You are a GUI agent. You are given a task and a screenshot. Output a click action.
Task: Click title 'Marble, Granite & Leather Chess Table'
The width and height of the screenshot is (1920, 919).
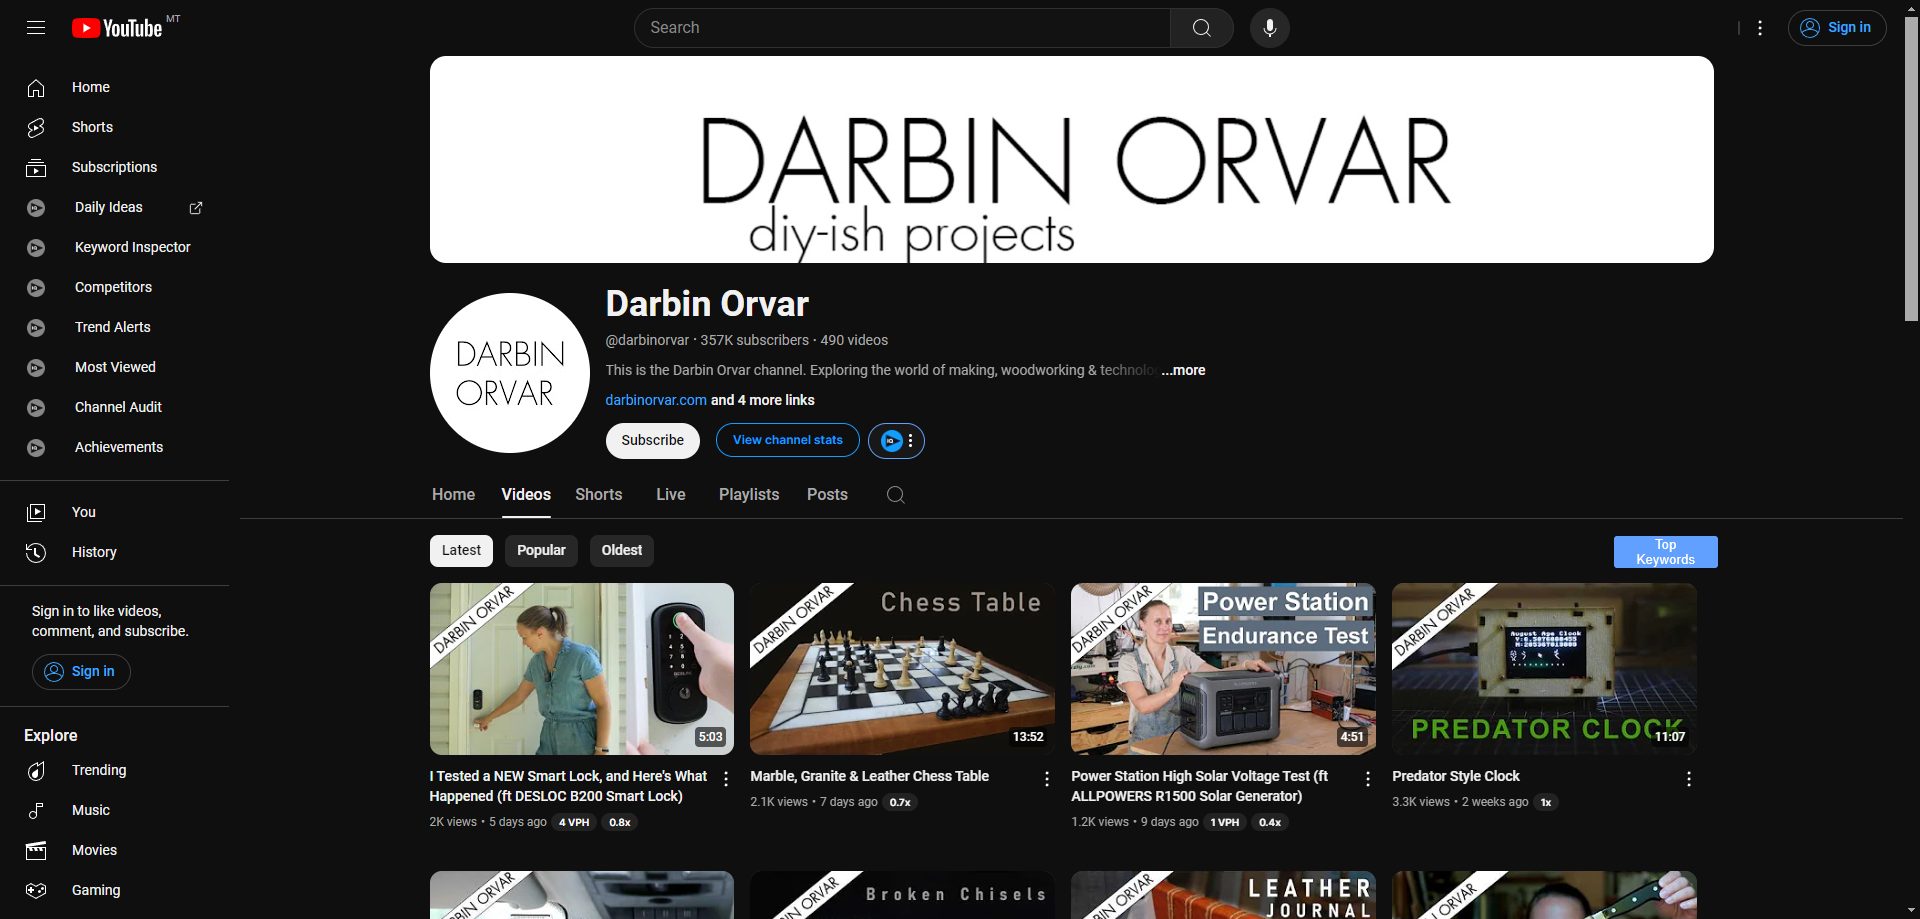coord(869,776)
